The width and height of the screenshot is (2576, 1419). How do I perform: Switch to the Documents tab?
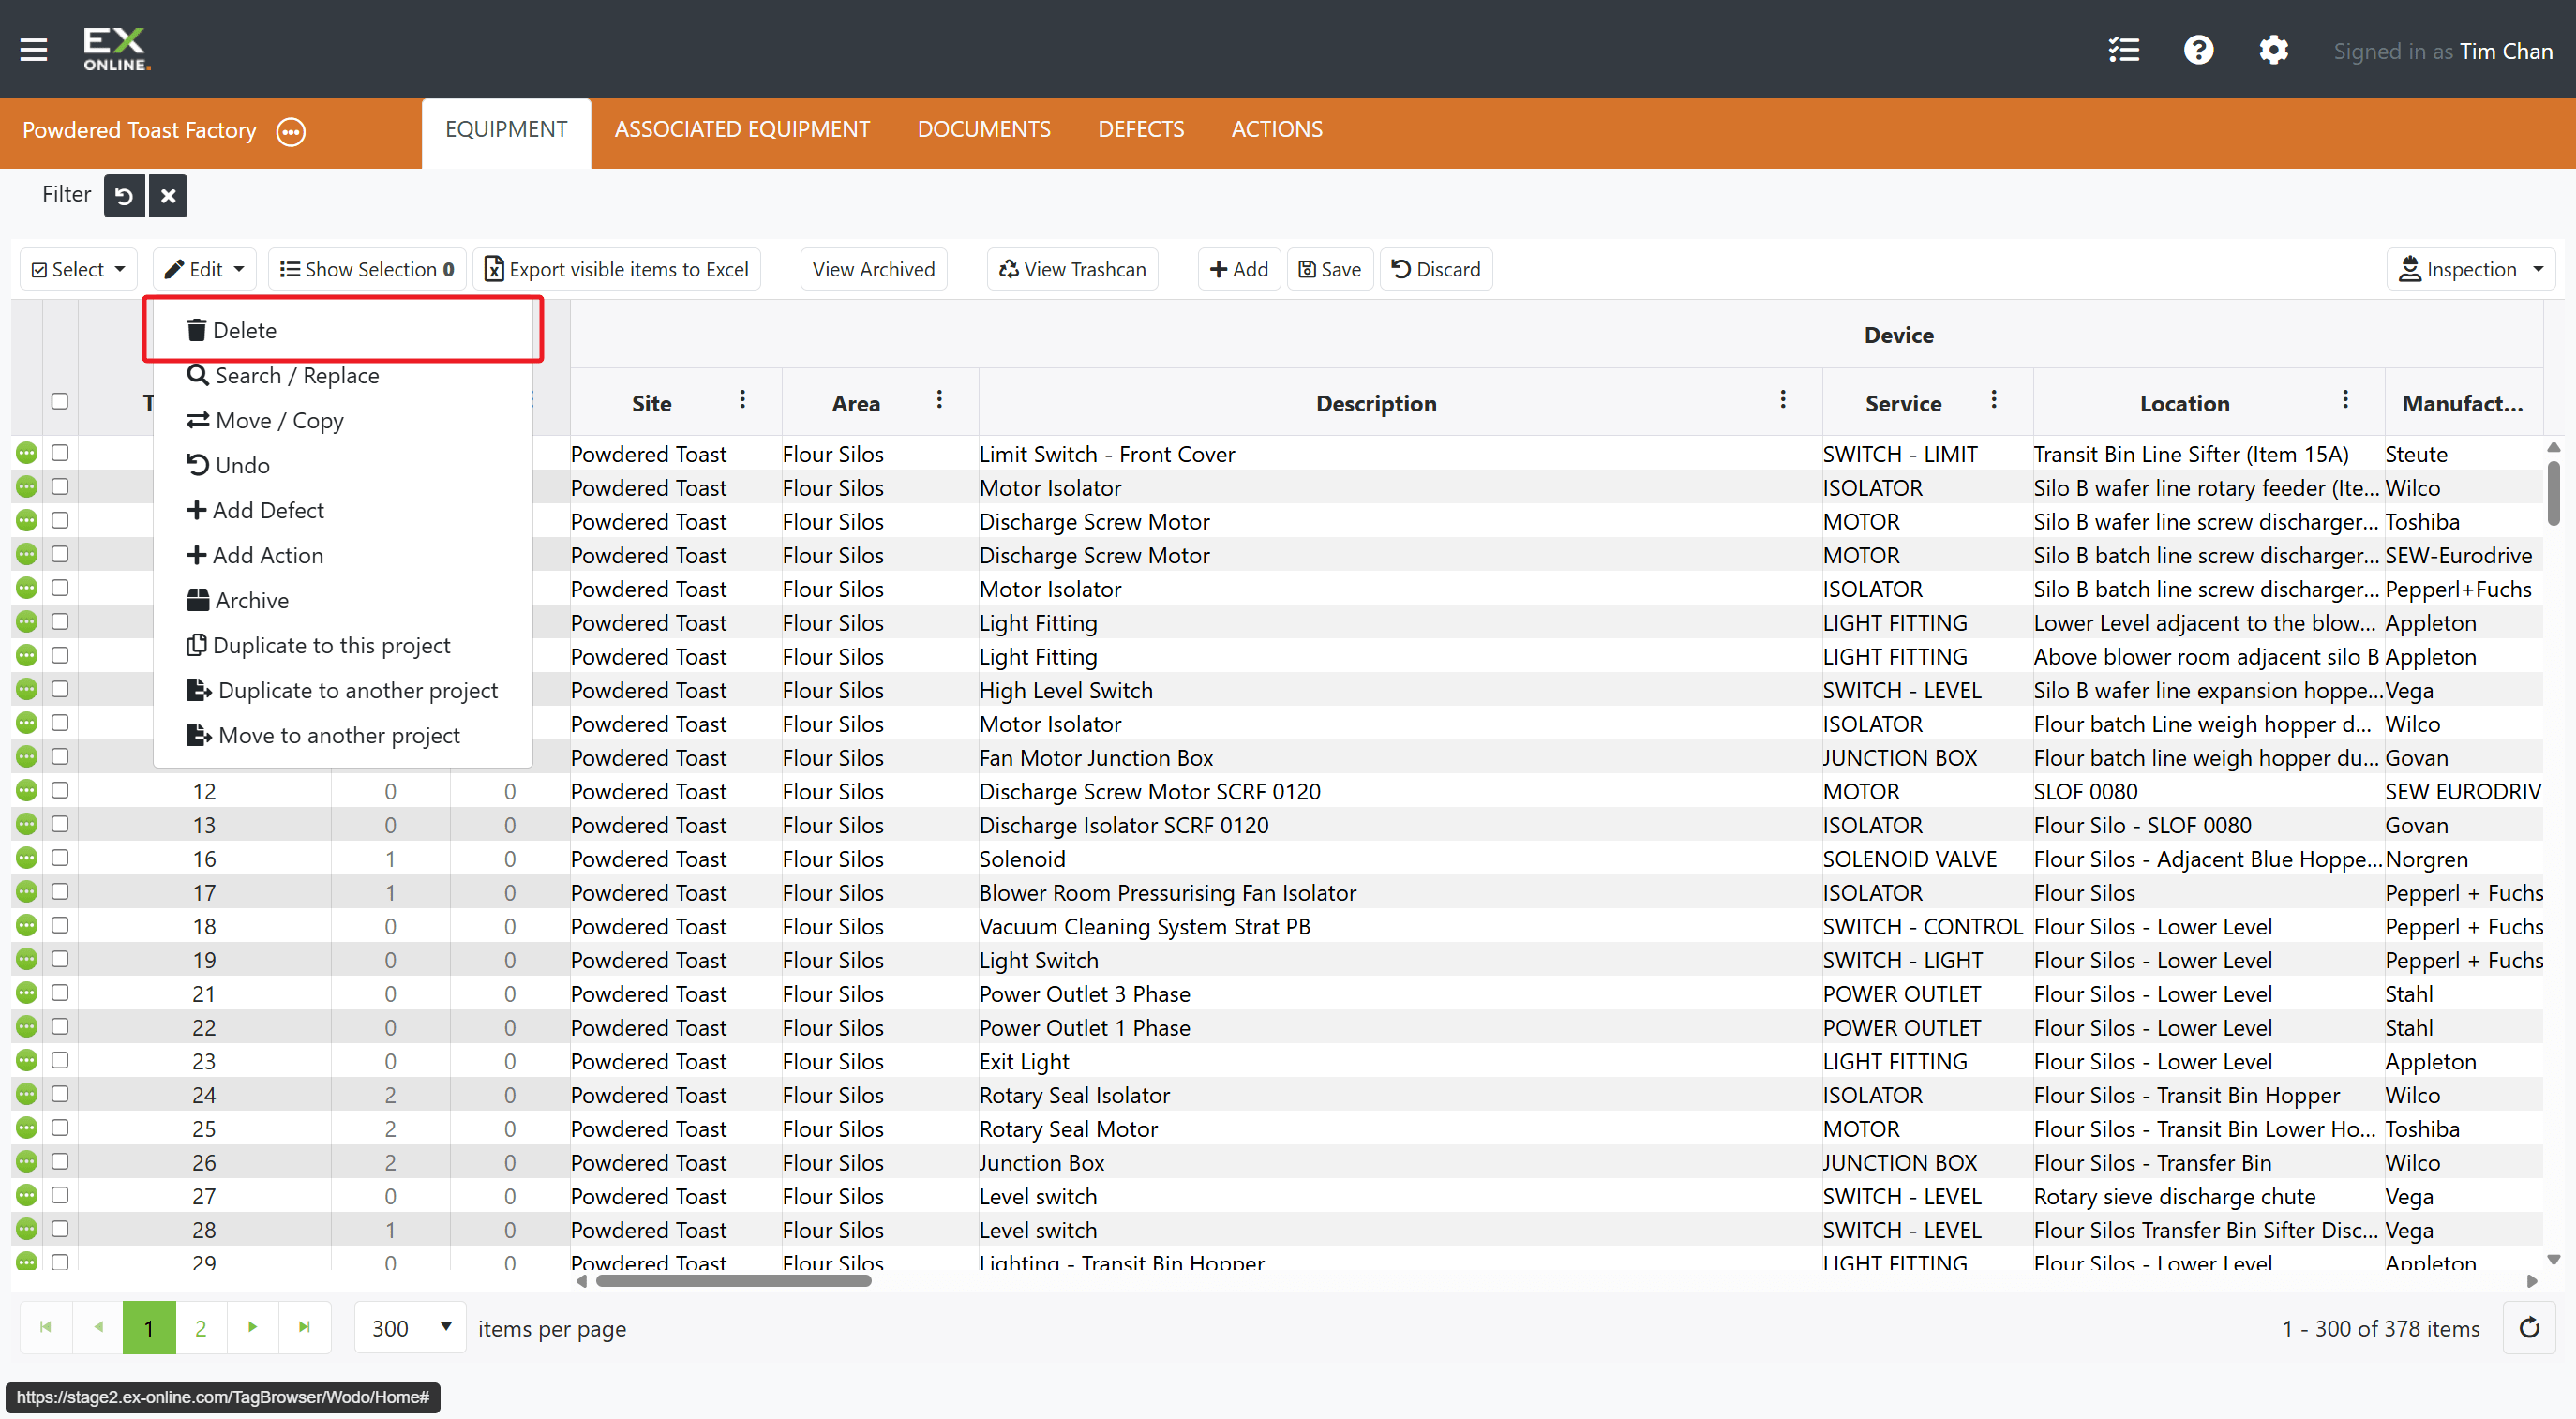point(983,129)
